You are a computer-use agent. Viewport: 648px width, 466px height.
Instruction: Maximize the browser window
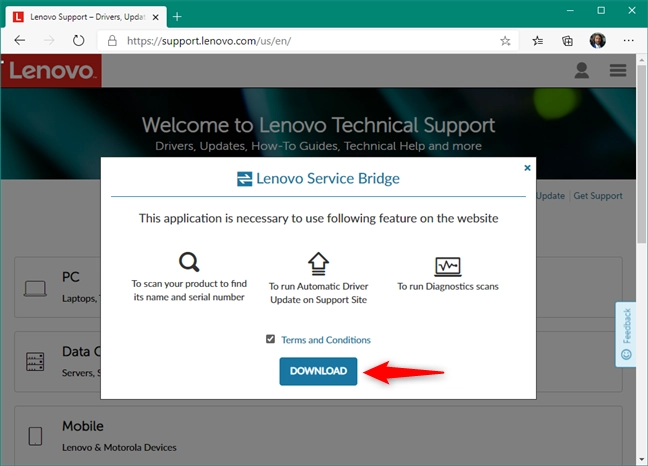pos(601,10)
